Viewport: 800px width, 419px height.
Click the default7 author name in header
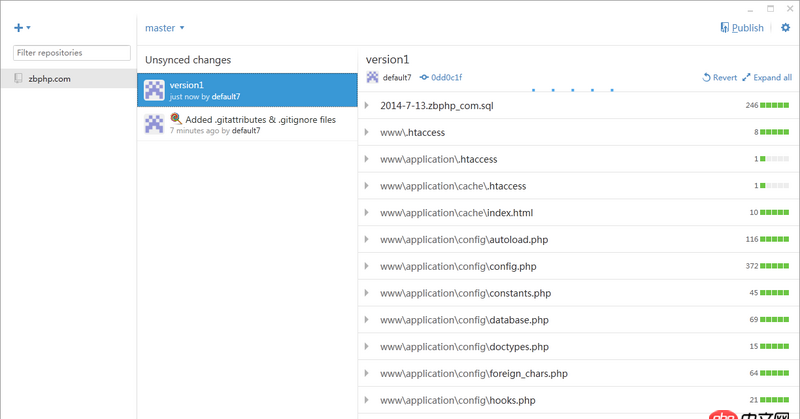click(397, 78)
